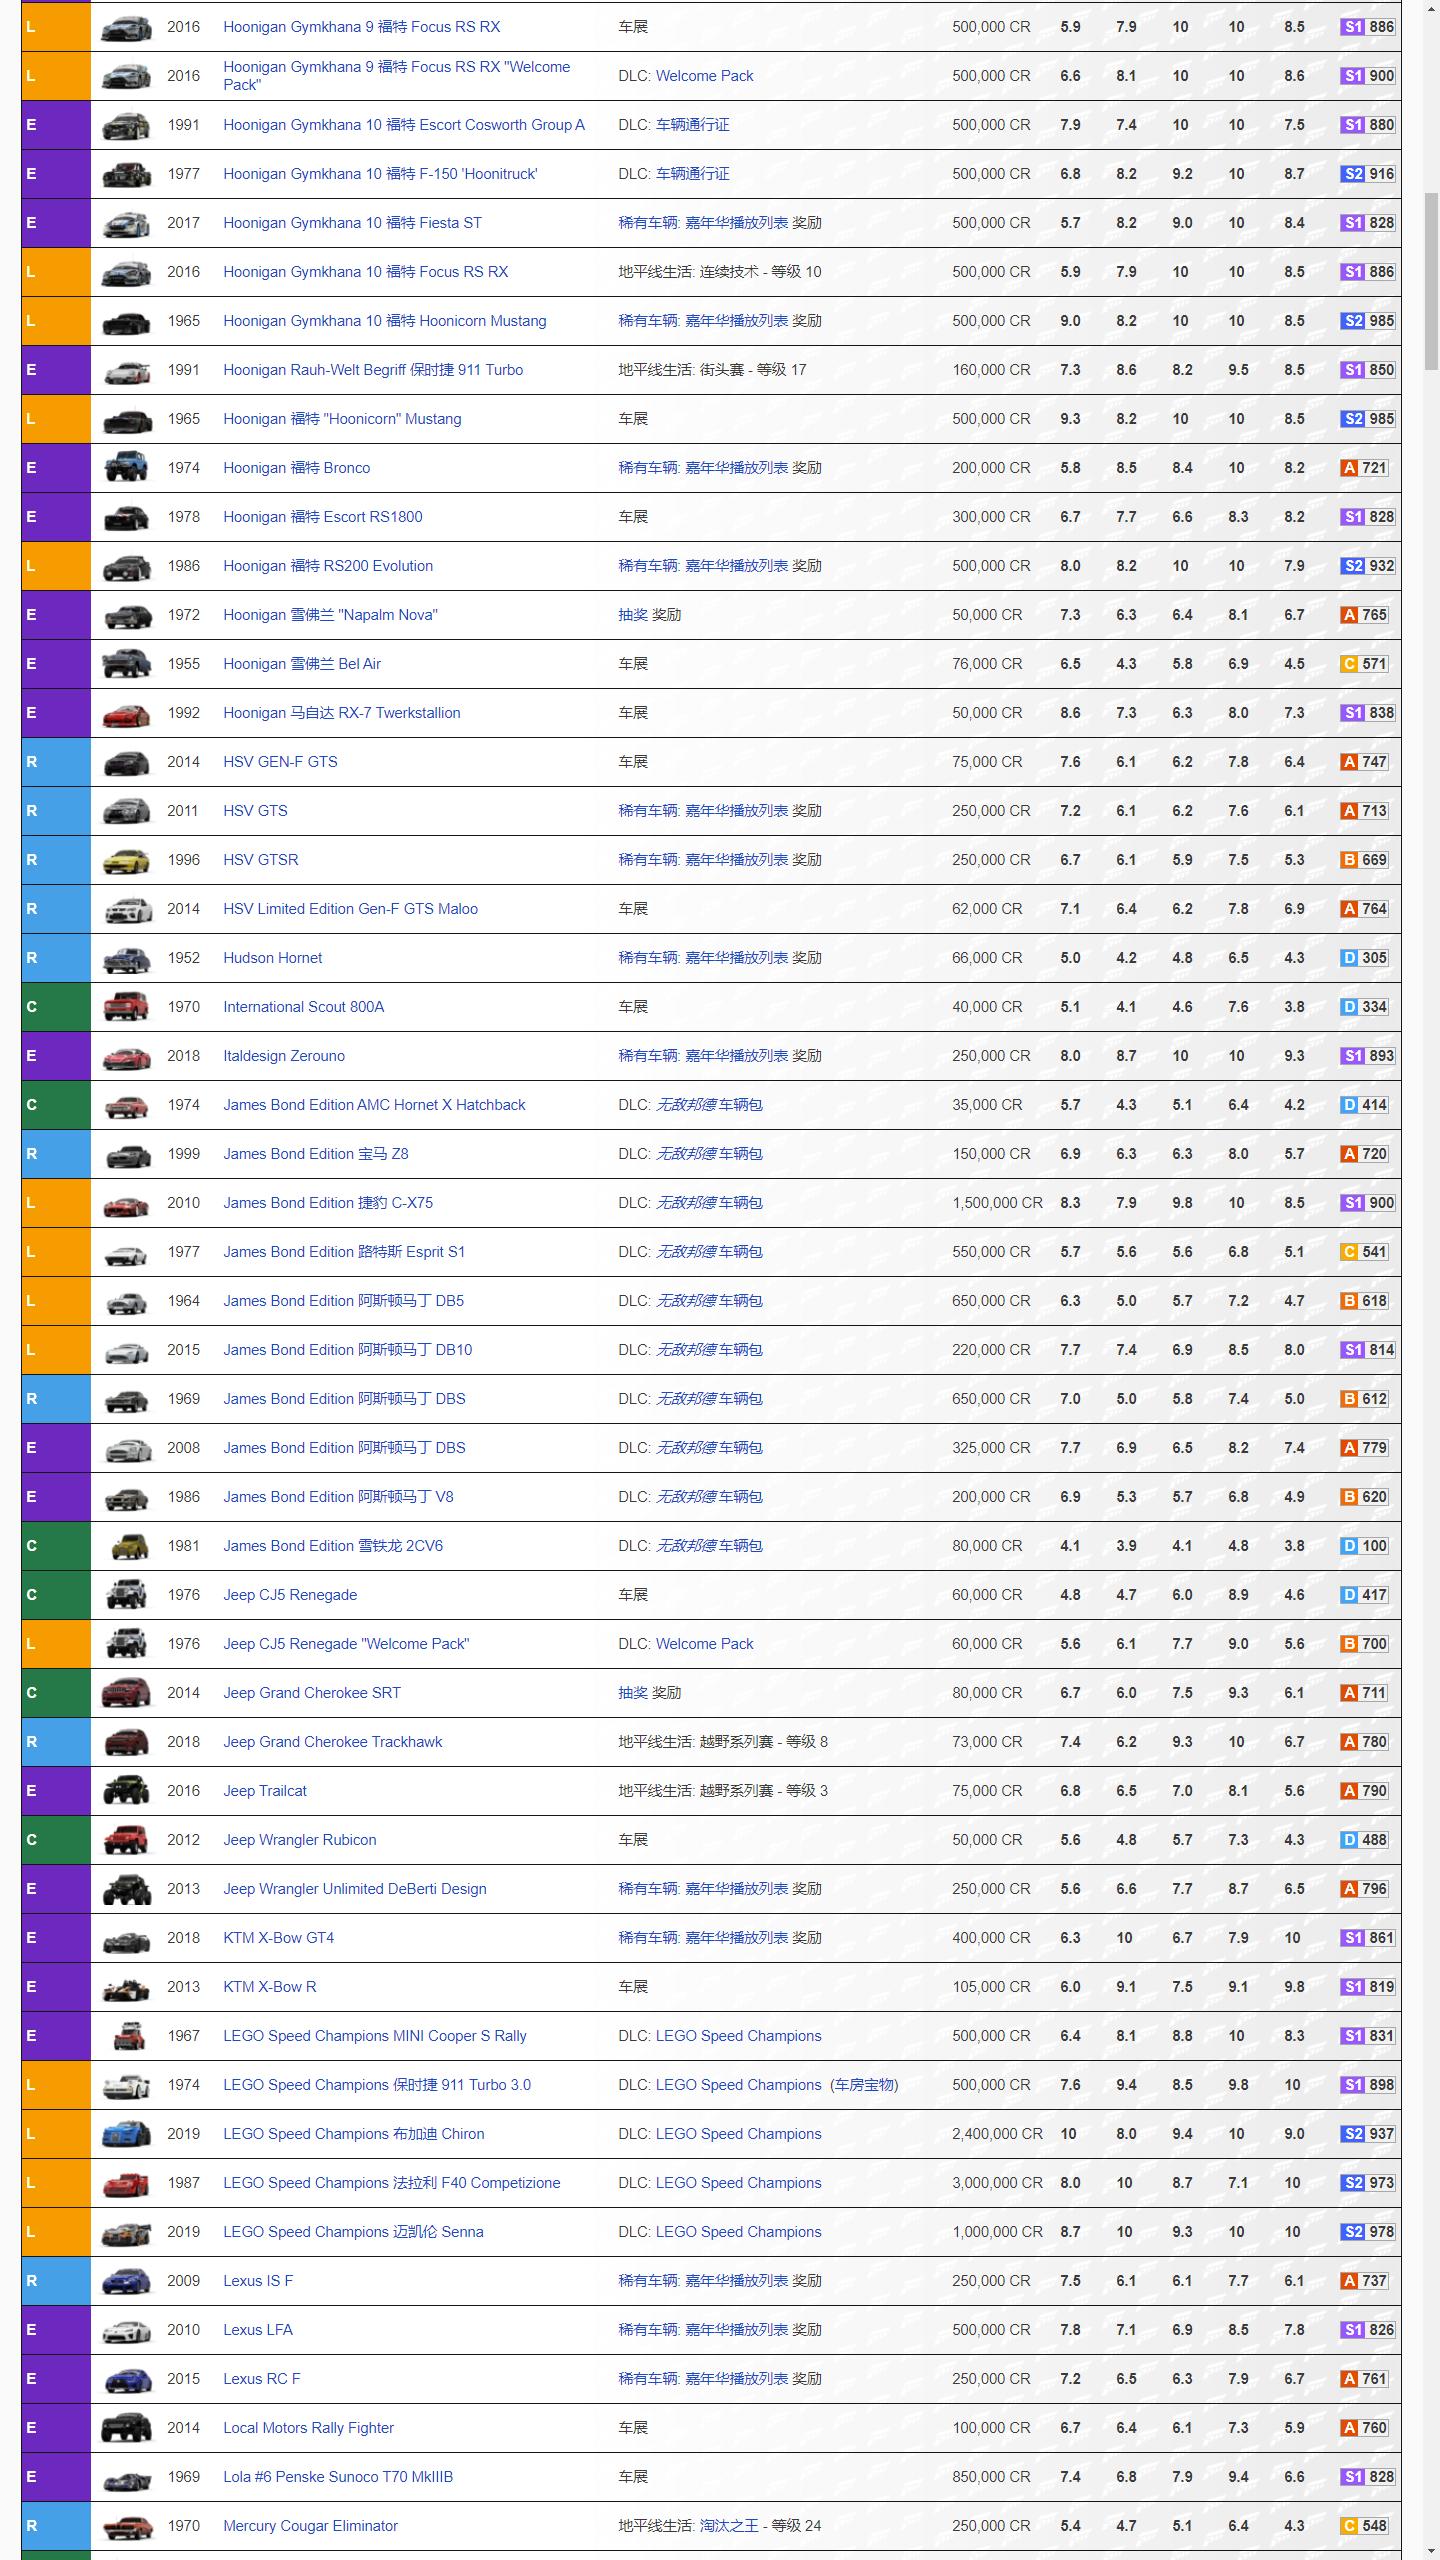1440x2560 pixels.
Task: Click the 车辆通行证 link in Escort Cosworth Group A row
Action: click(692, 125)
